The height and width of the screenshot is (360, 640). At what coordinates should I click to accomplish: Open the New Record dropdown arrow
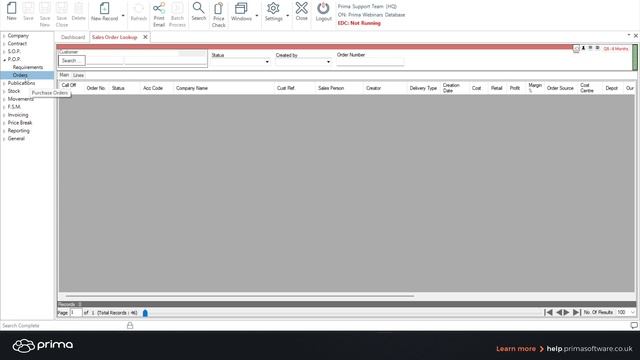(123, 16)
